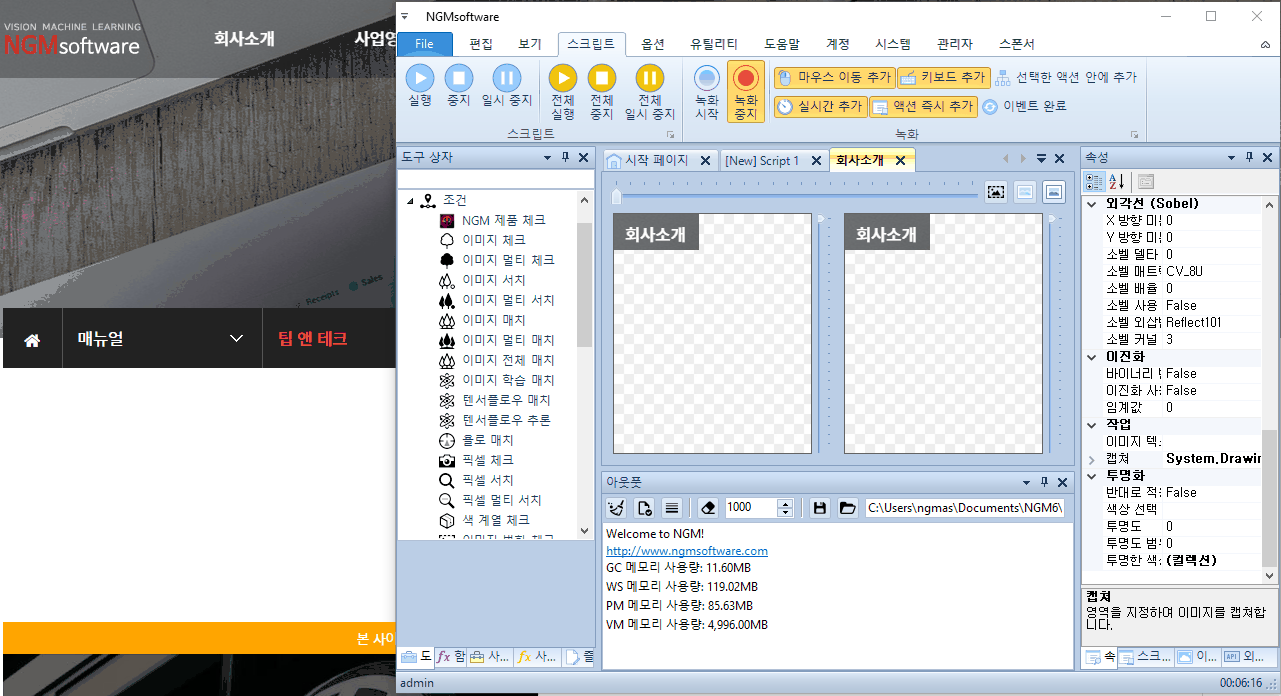1281x696 pixels.
Task: Collapse the 이진화 property group
Action: 1092,357
